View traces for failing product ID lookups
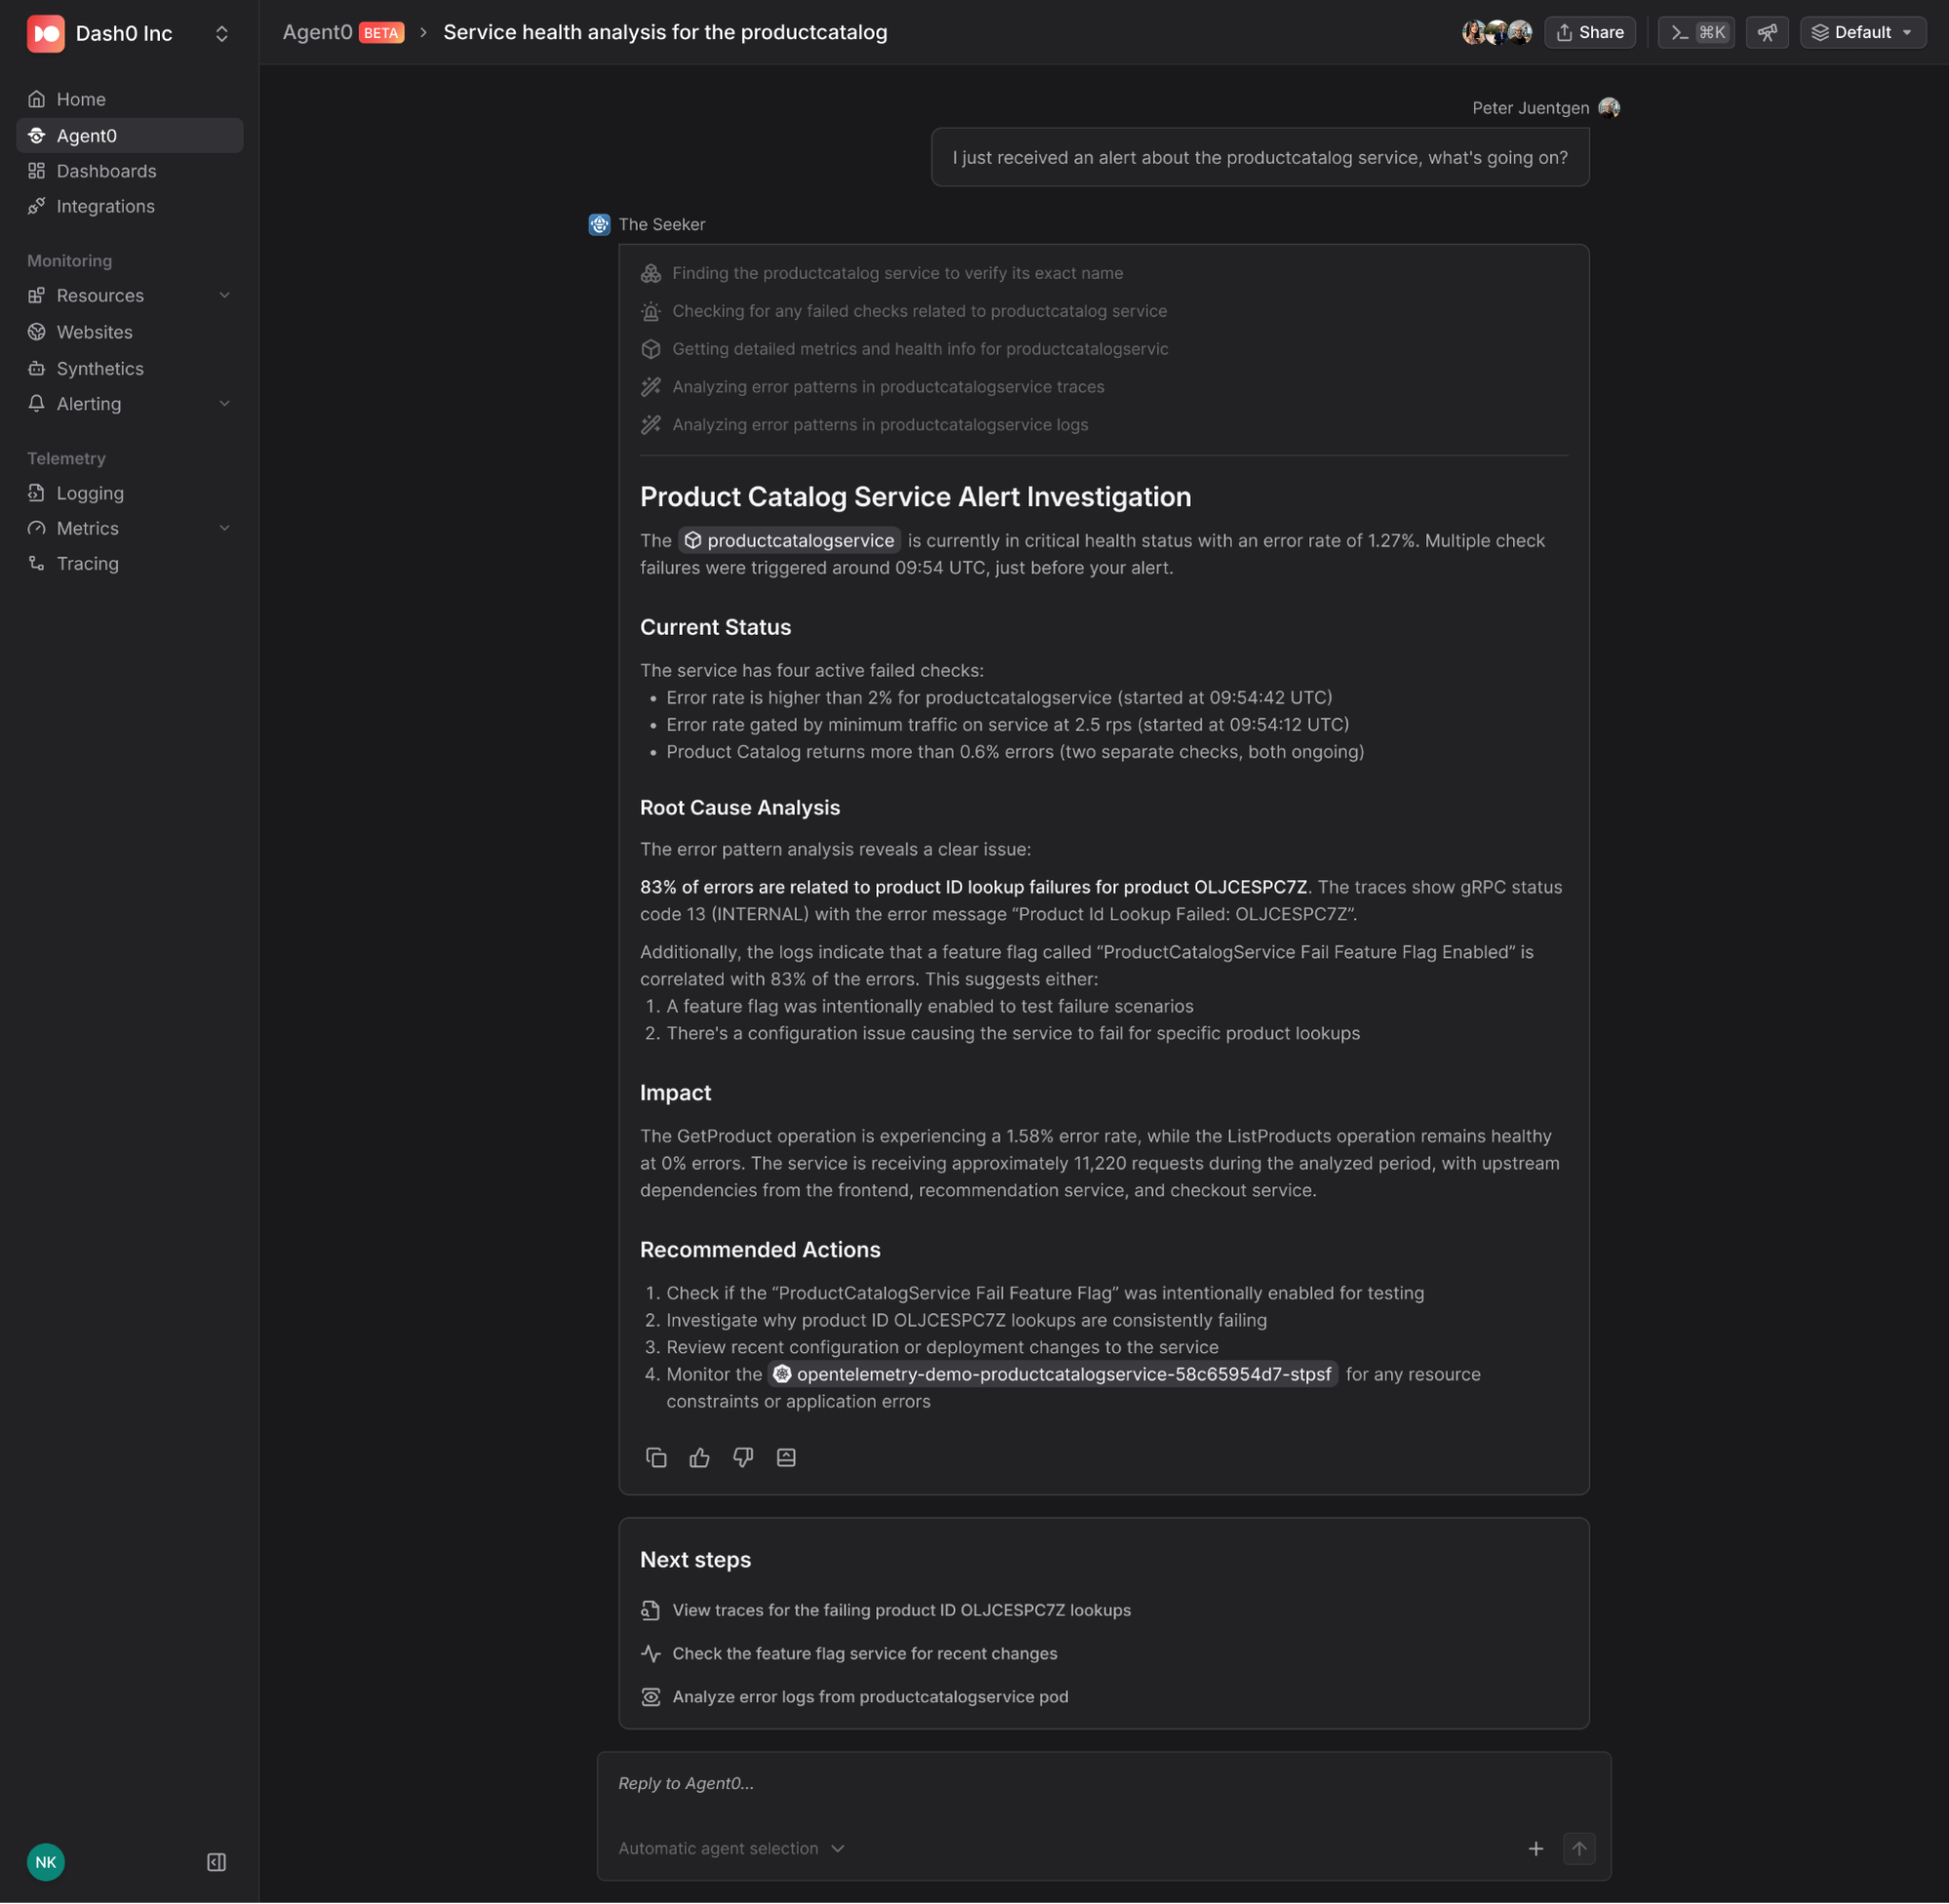This screenshot has width=1949, height=1904. [x=900, y=1610]
